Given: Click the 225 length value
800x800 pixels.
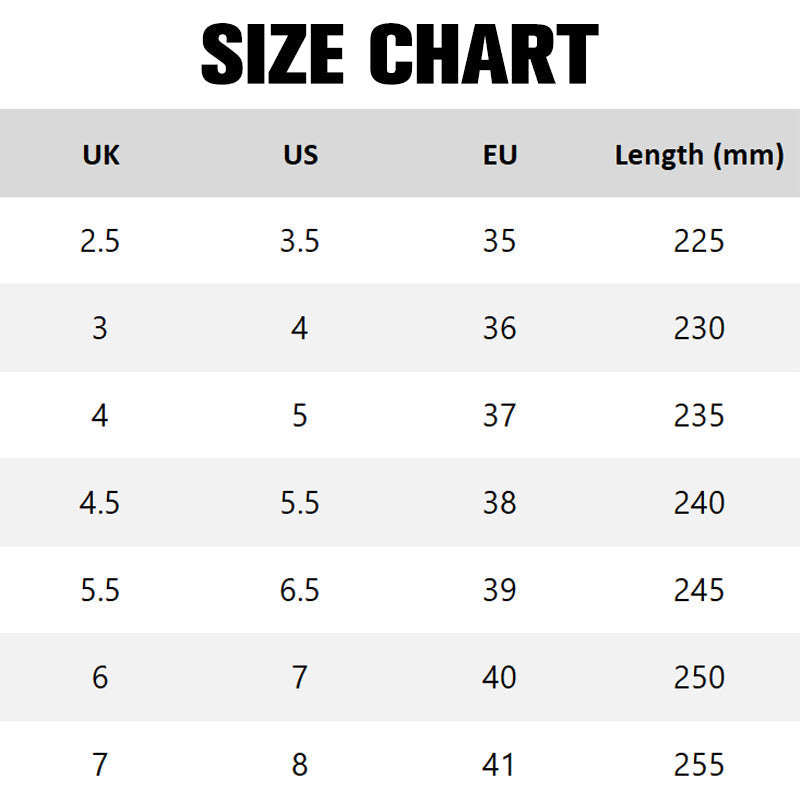Looking at the screenshot, I should [699, 241].
